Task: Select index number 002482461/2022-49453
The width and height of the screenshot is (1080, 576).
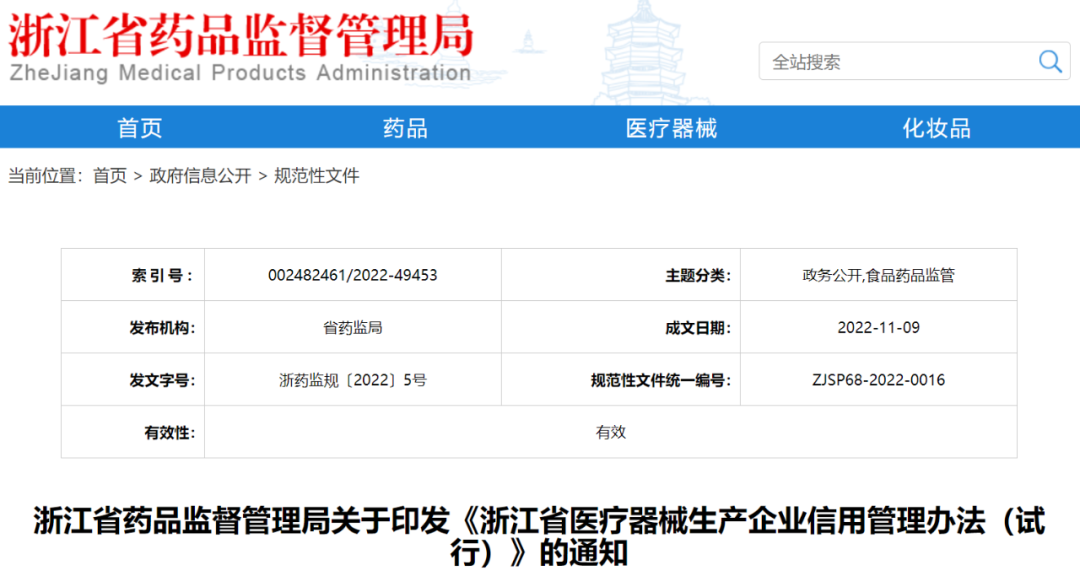Action: coord(353,275)
